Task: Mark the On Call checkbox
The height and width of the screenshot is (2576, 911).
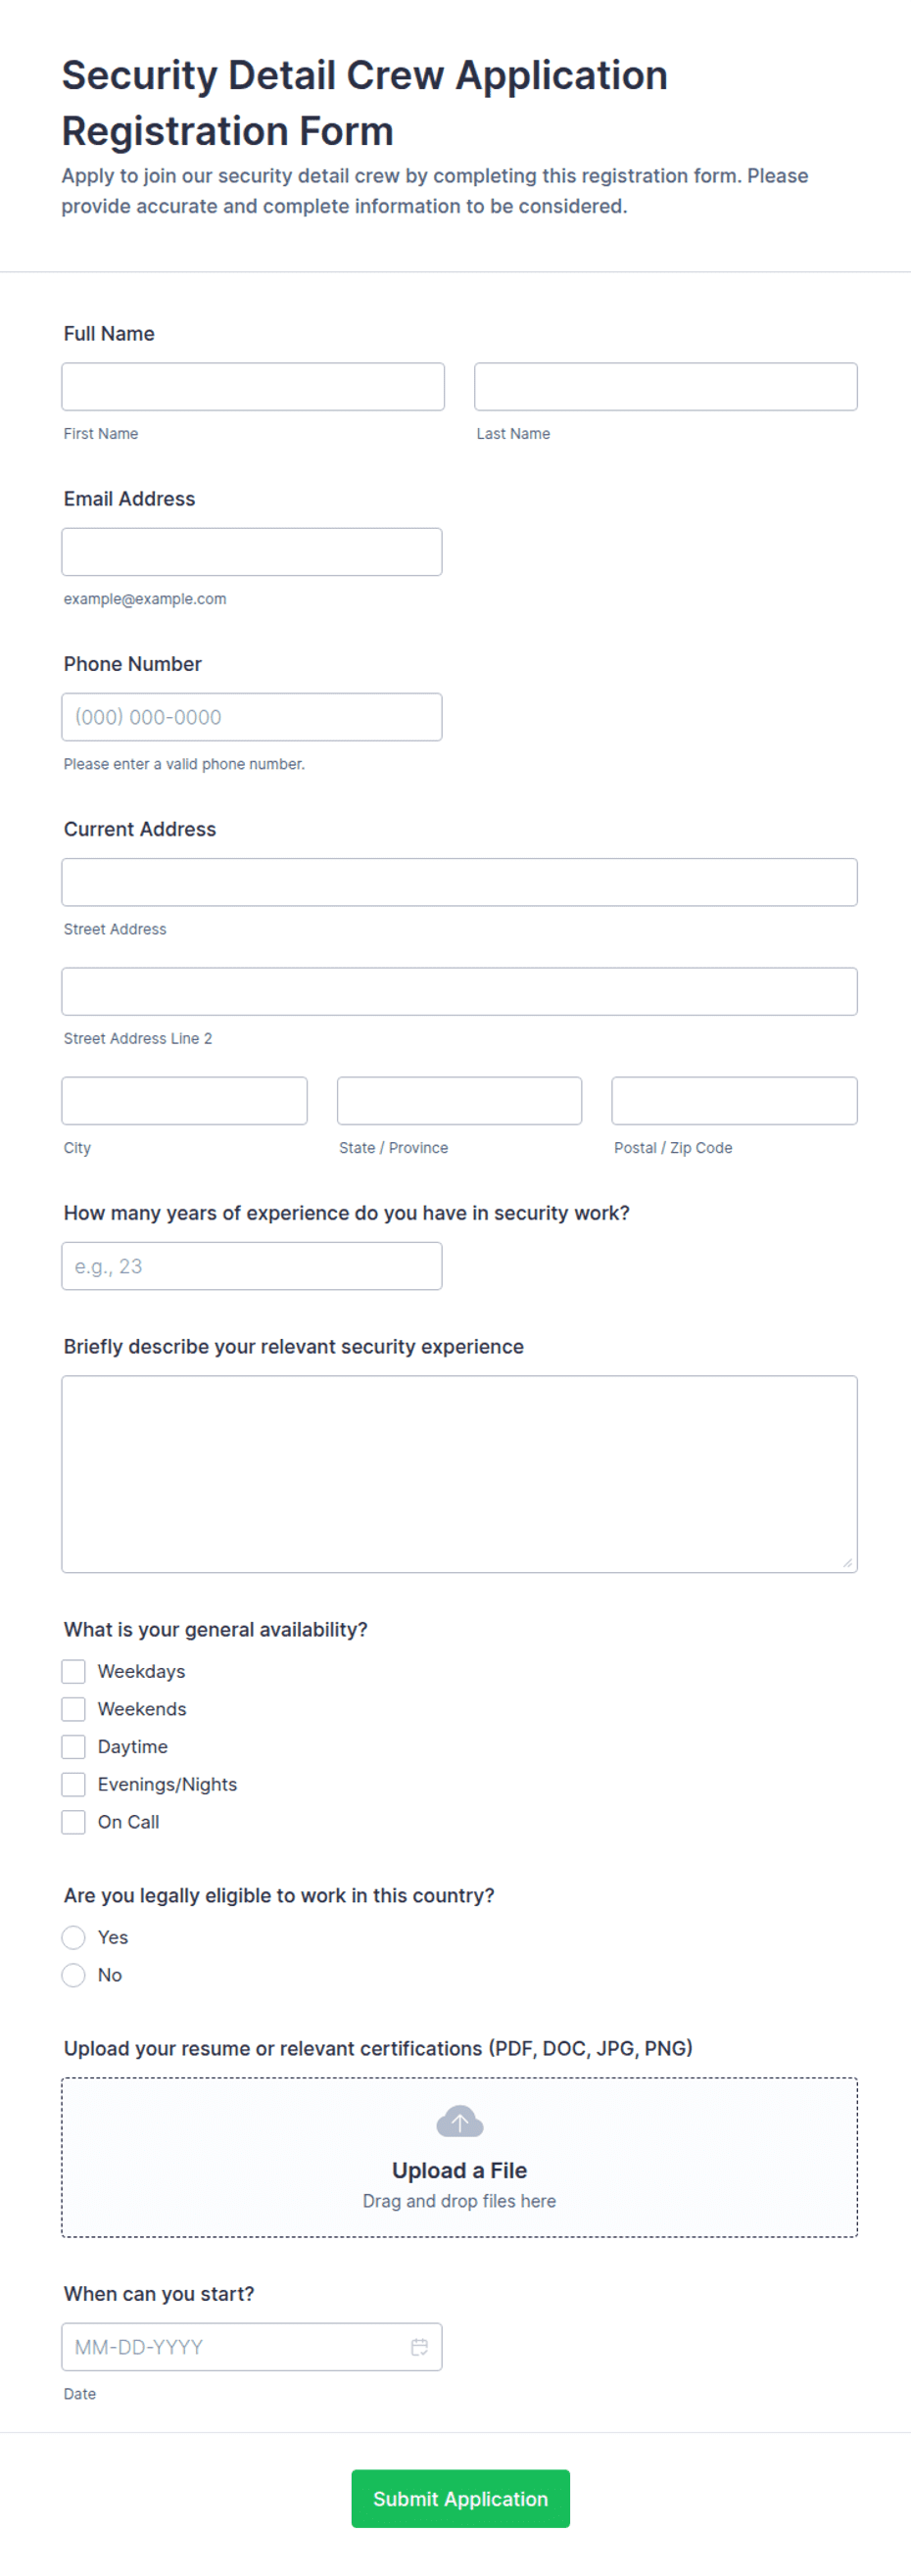Action: 73,1822
